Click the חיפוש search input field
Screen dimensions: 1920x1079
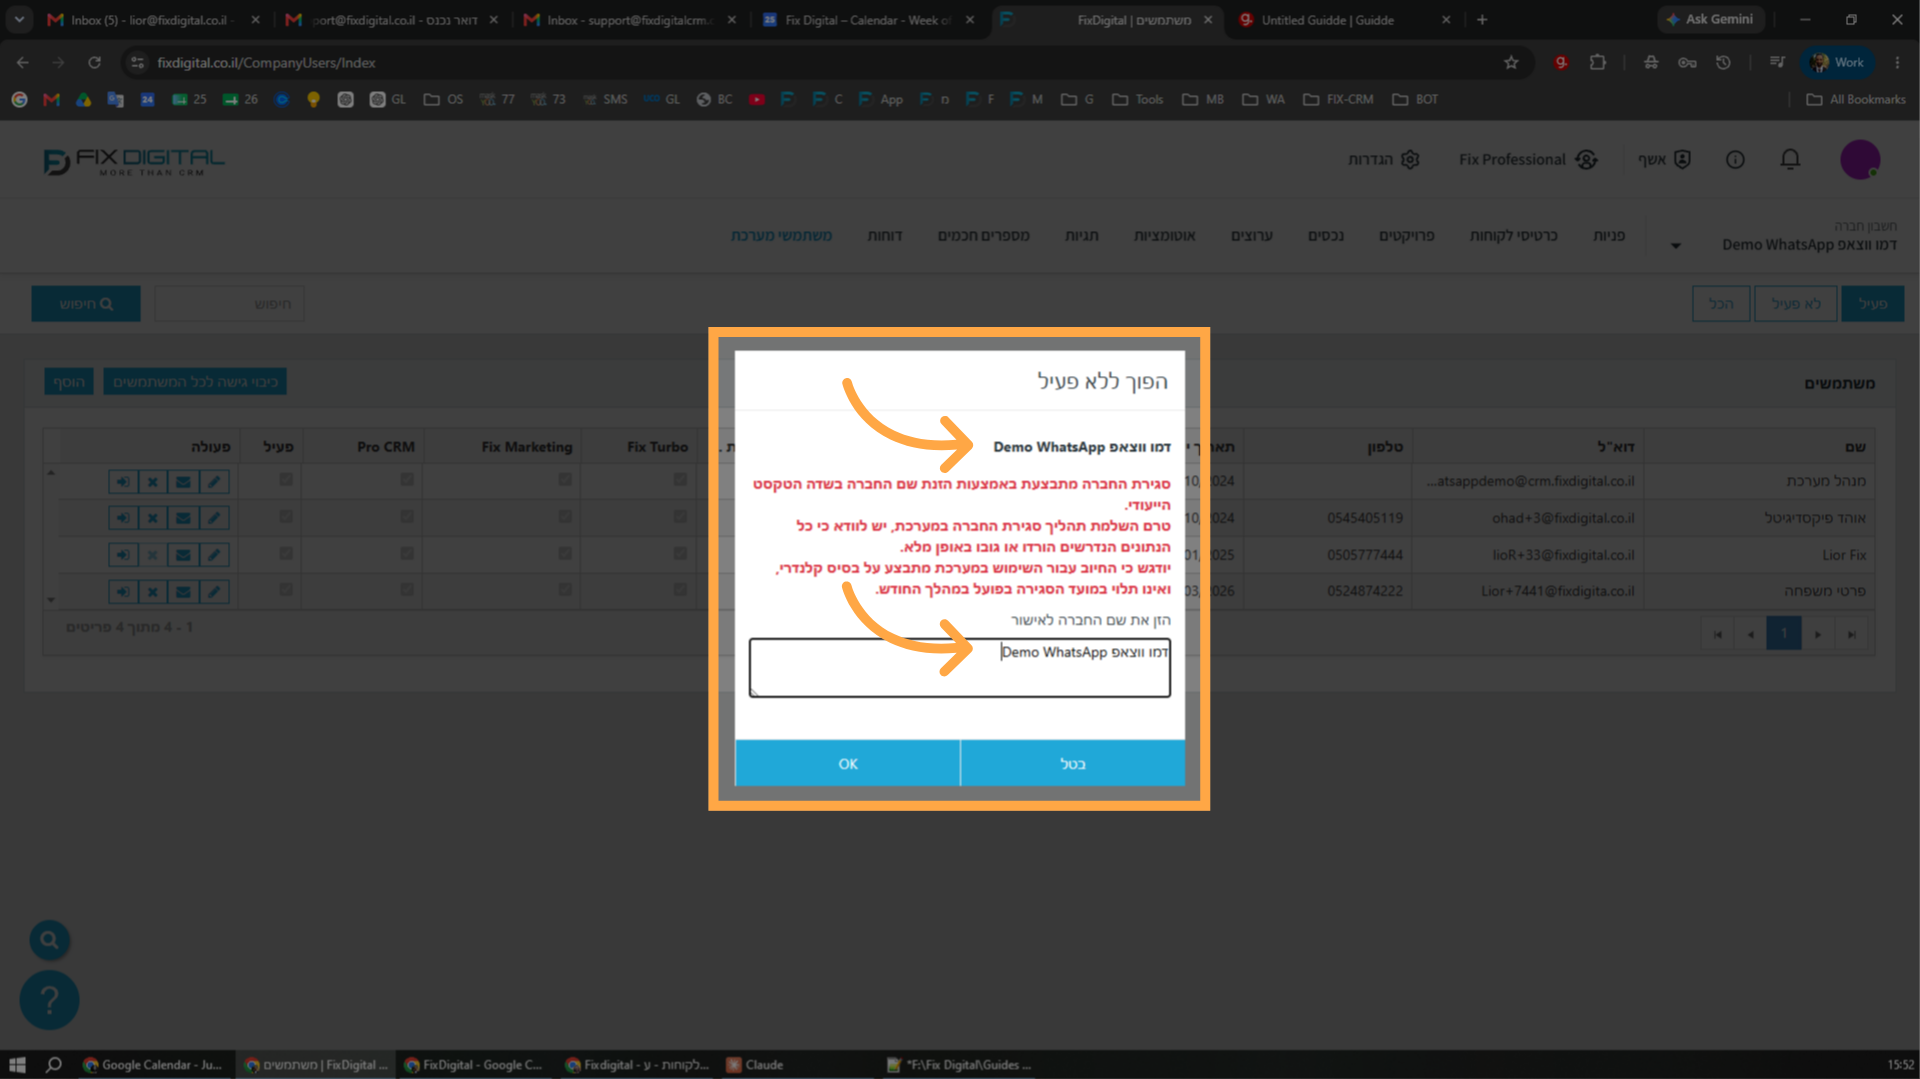230,304
